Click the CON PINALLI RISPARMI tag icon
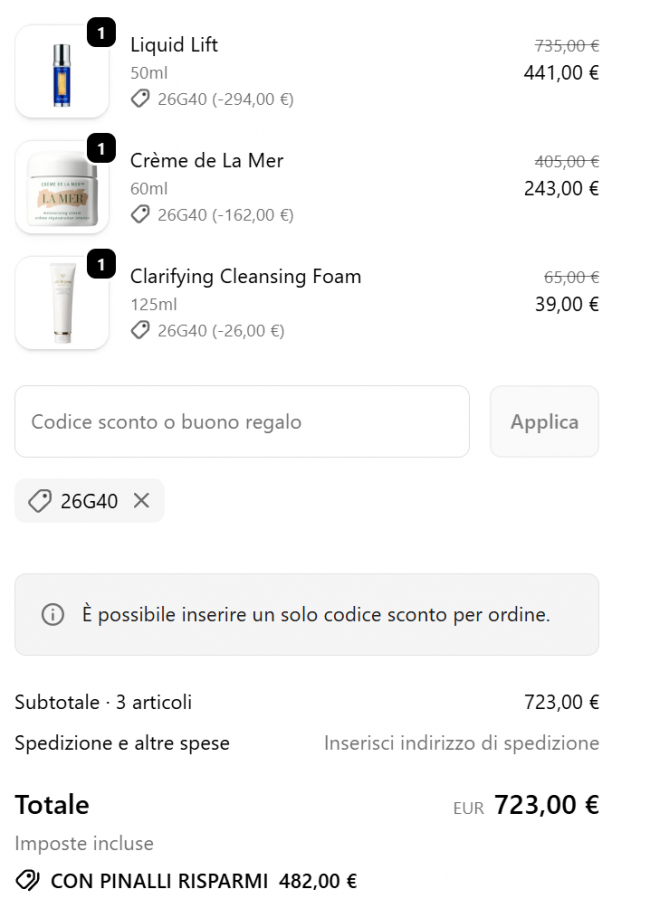Image resolution: width=650 pixels, height=908 pixels. click(x=28, y=881)
